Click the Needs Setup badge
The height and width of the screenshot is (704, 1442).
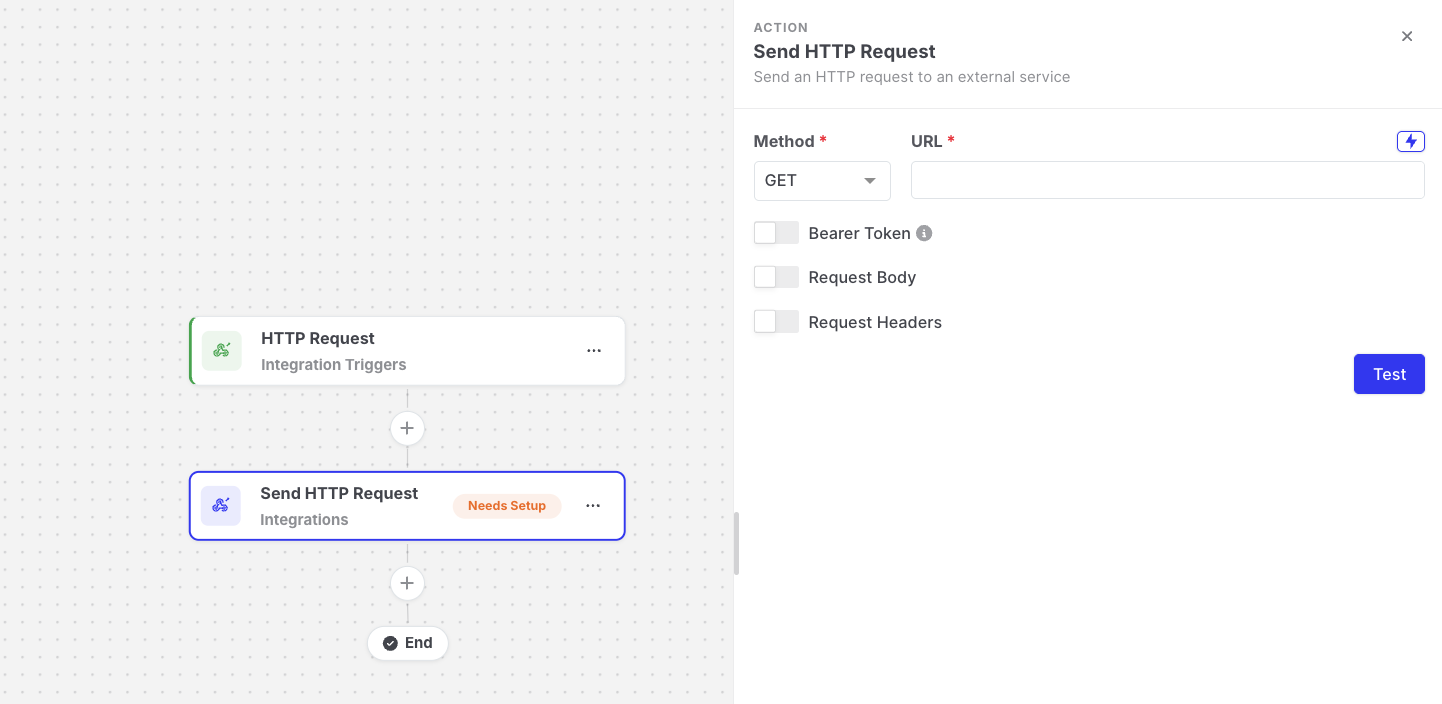(507, 506)
